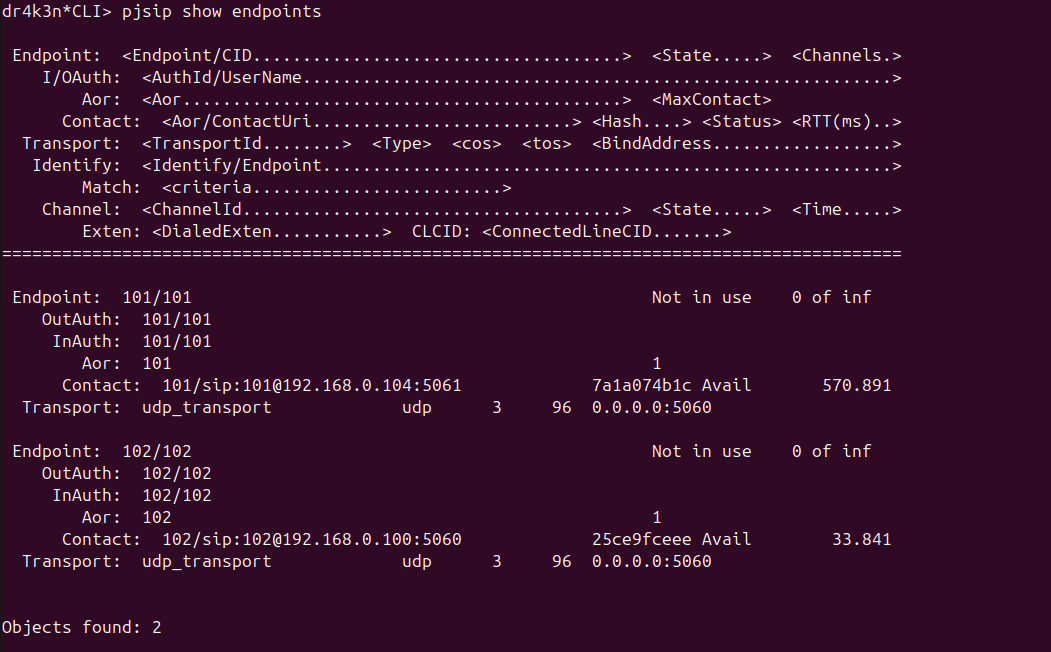Click '0 of inf' channels for endpoint 102
Screen dimensions: 1051x652
click(831, 452)
